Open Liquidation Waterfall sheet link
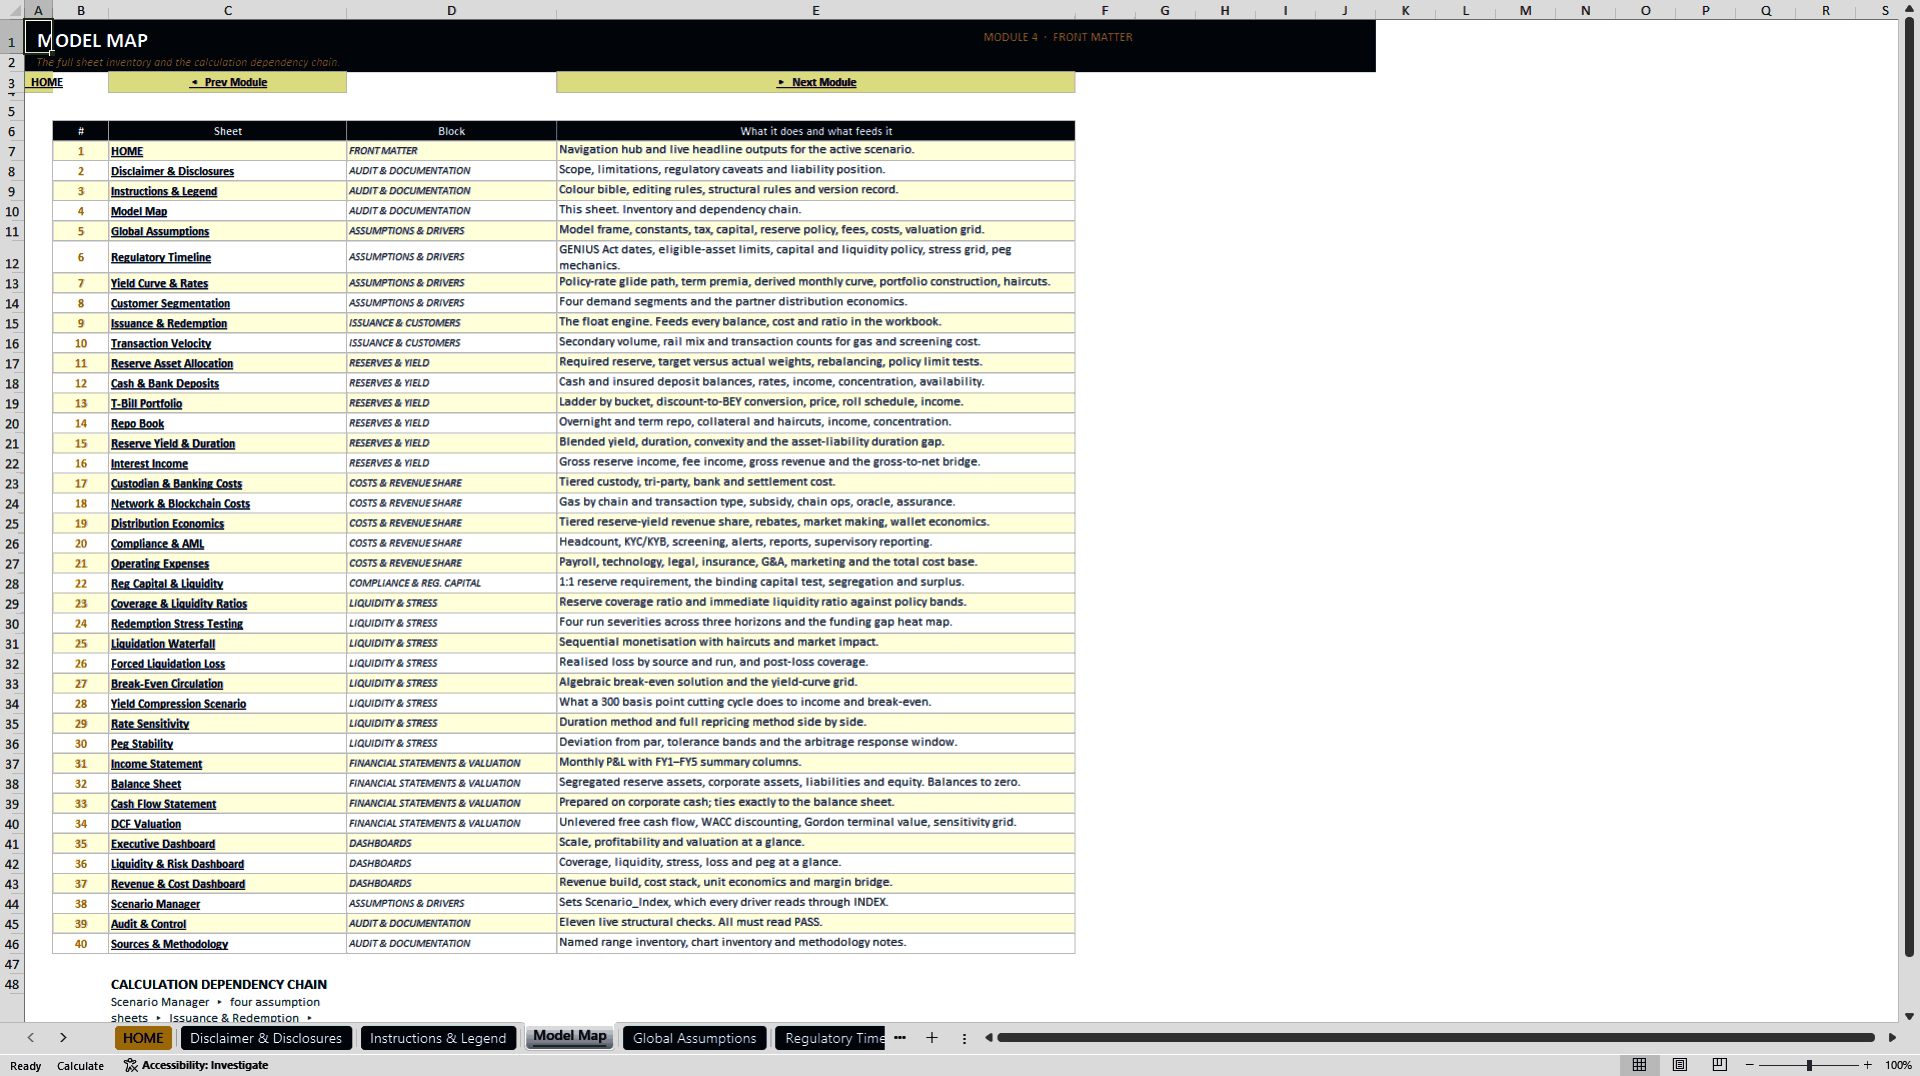 point(163,644)
